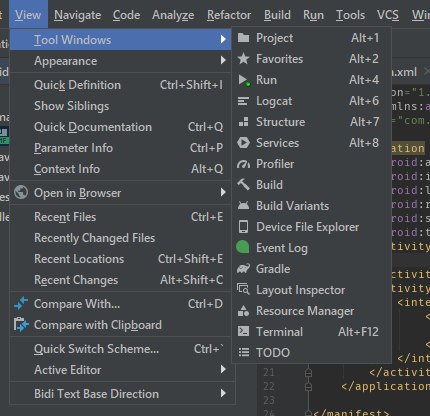Click the Structure blocks icon
Image resolution: width=430 pixels, height=416 pixels.
pos(243,122)
